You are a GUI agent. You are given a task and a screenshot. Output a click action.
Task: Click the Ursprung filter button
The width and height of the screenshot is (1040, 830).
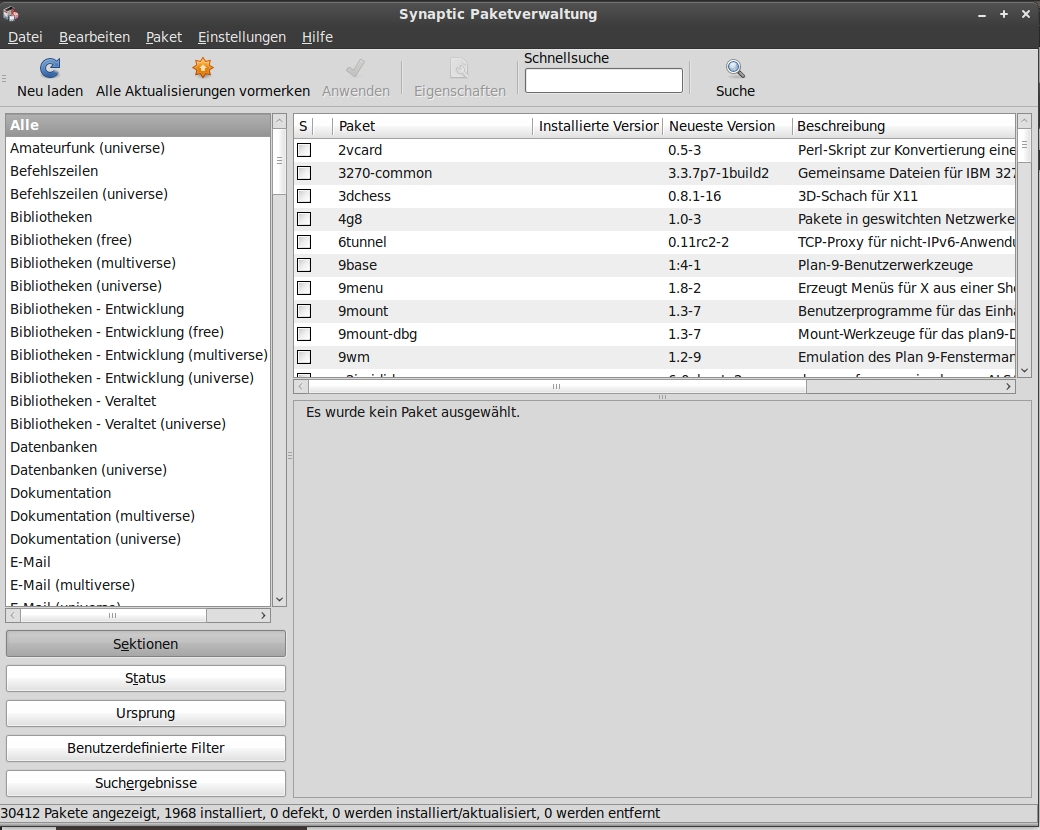[146, 713]
